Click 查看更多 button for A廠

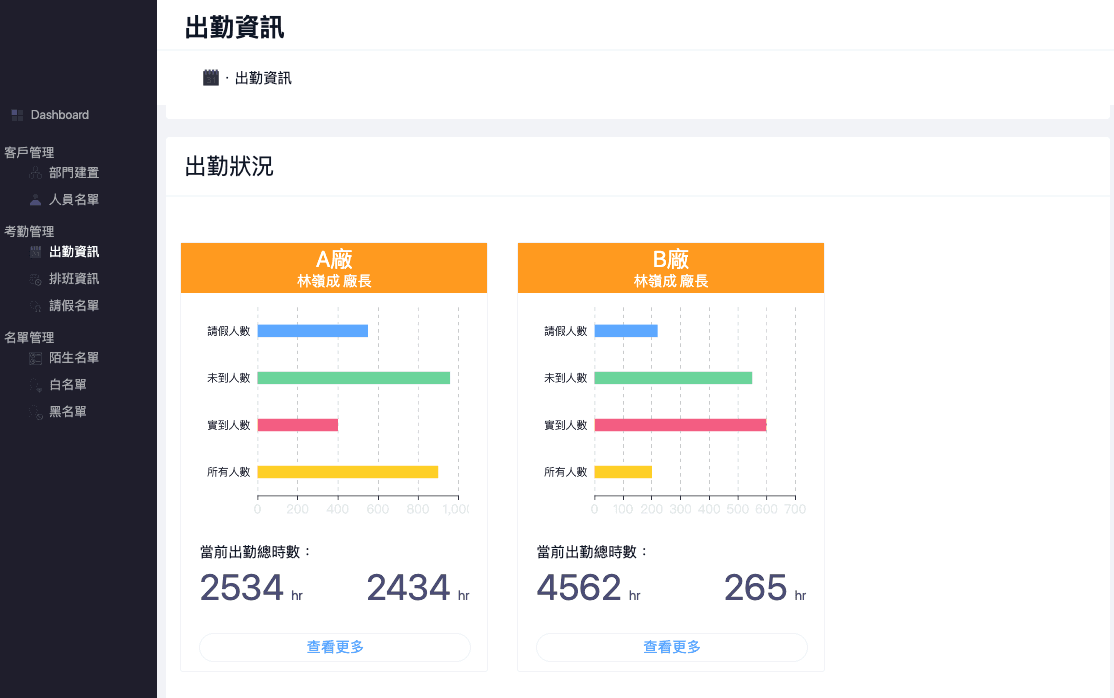point(335,648)
